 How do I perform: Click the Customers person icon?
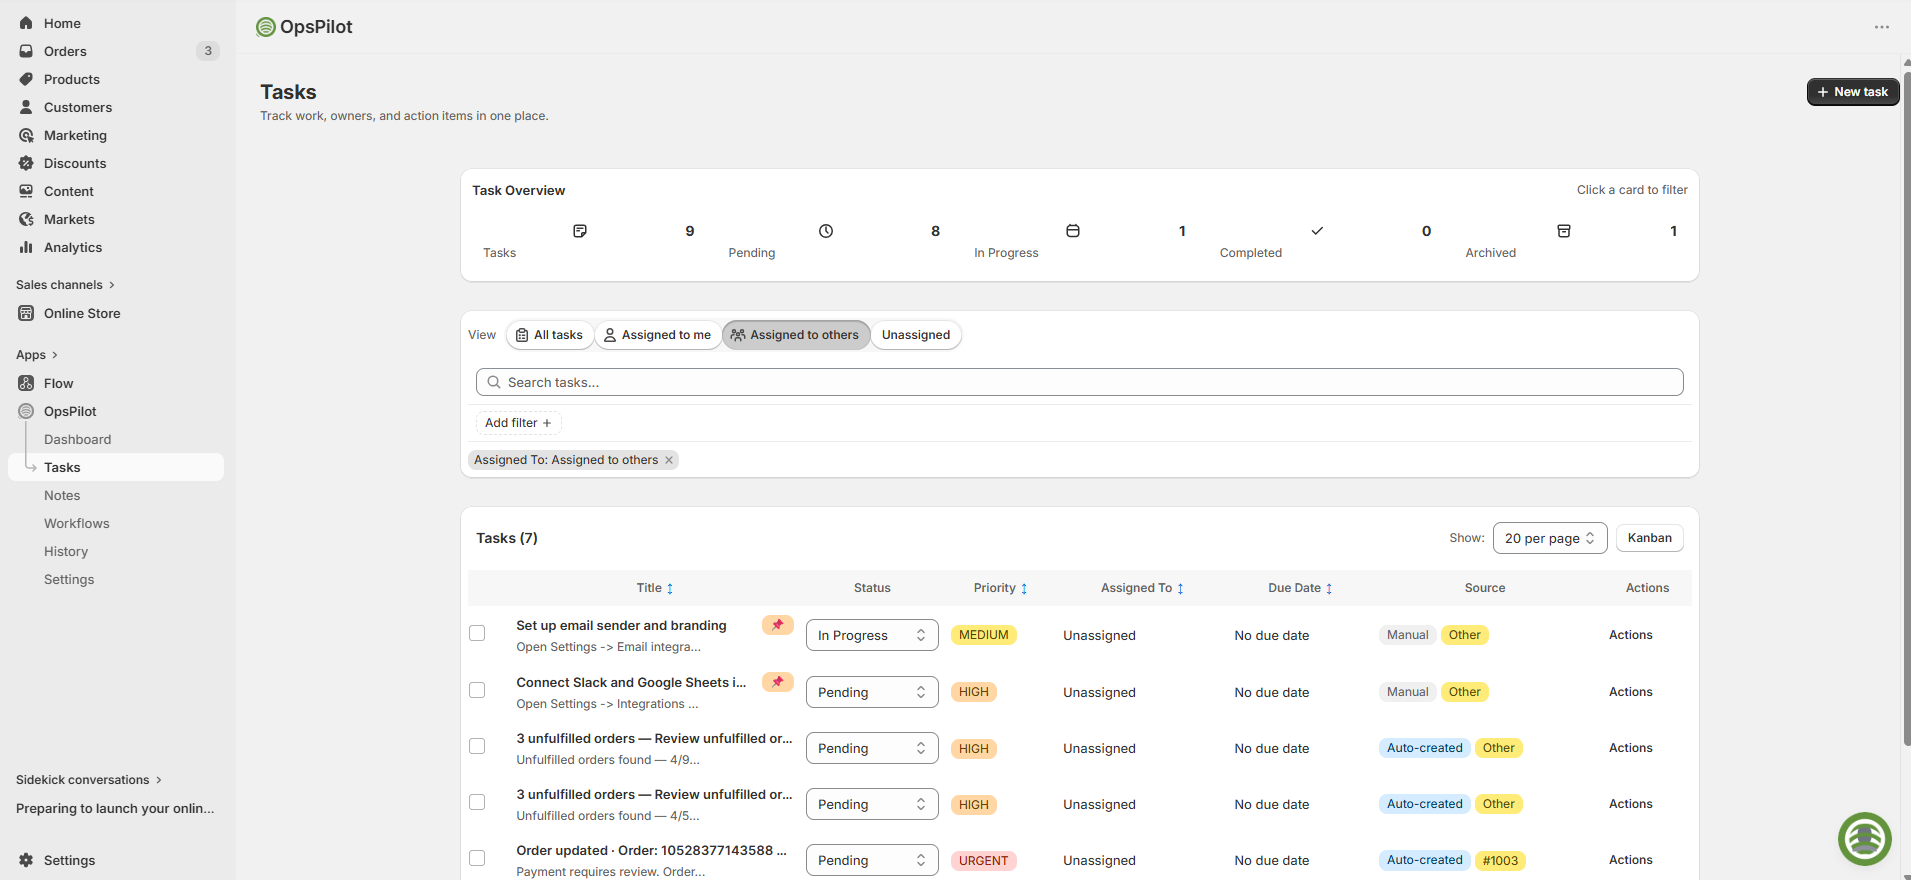tap(26, 107)
